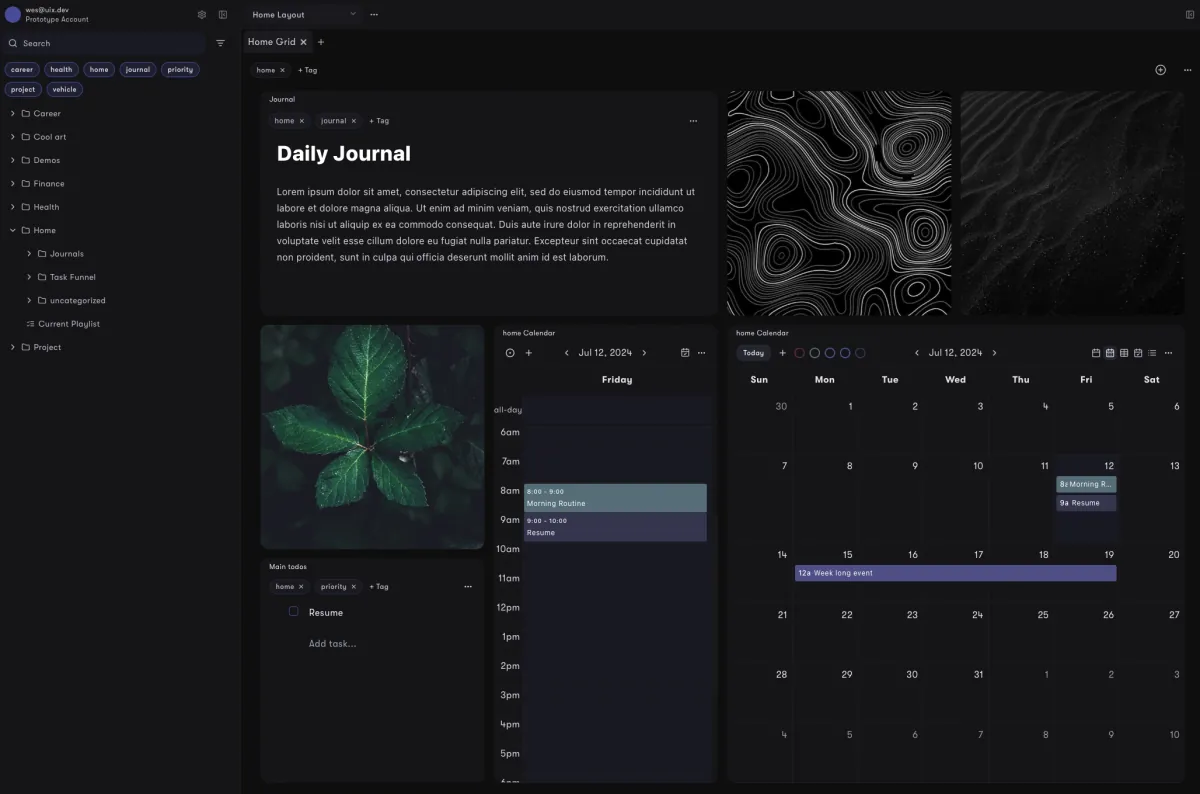Toggle the vehicle tag filter
Screen dimensions: 1200x794
pyautogui.click(x=64, y=89)
